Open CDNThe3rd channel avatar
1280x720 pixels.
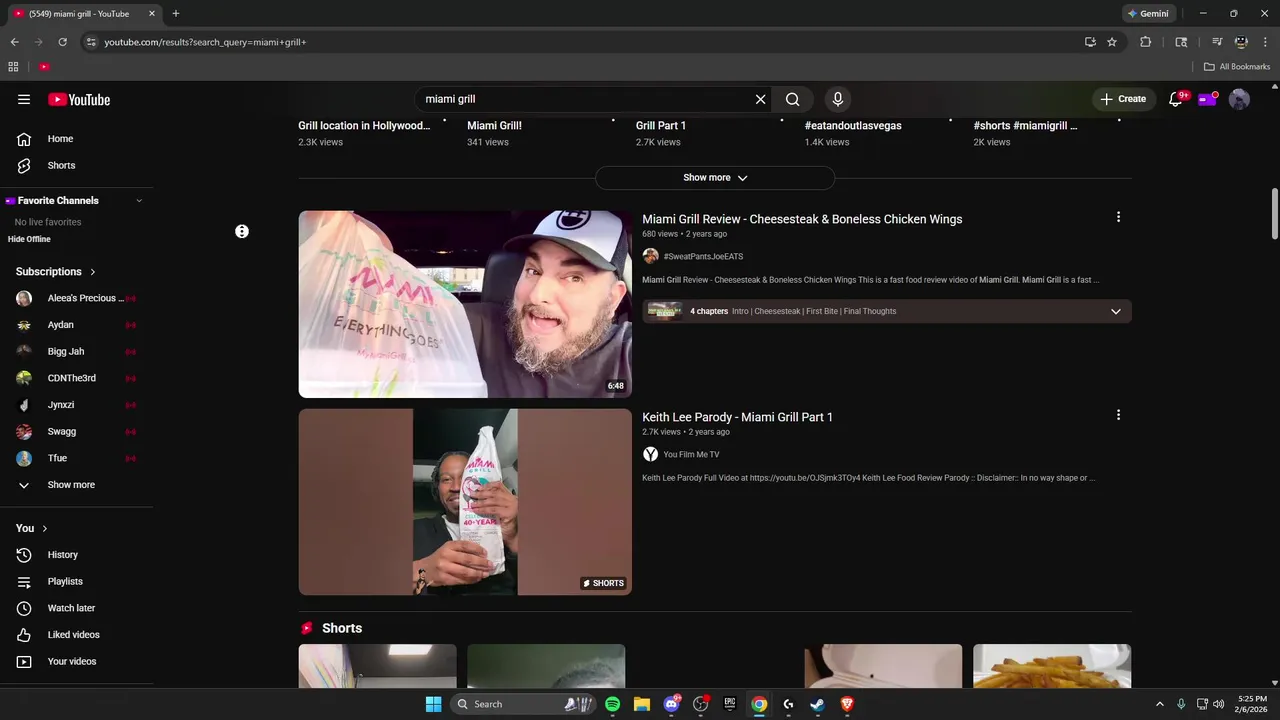point(24,378)
